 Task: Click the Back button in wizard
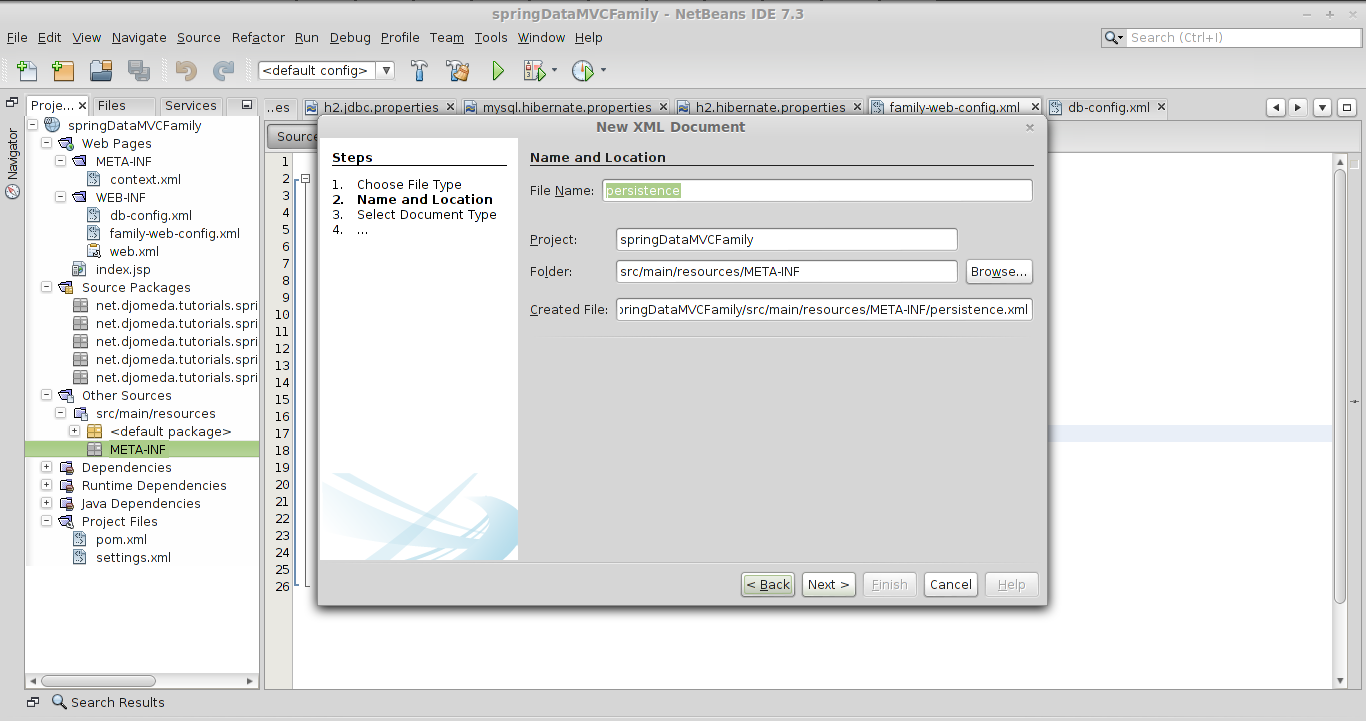pyautogui.click(x=768, y=585)
